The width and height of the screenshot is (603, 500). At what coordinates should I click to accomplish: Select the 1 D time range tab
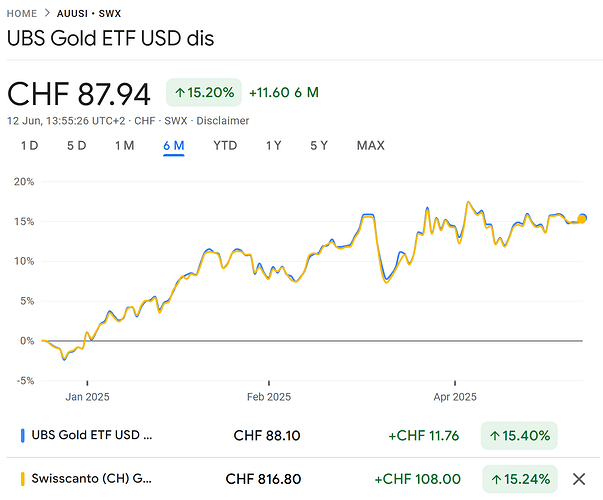(30, 146)
